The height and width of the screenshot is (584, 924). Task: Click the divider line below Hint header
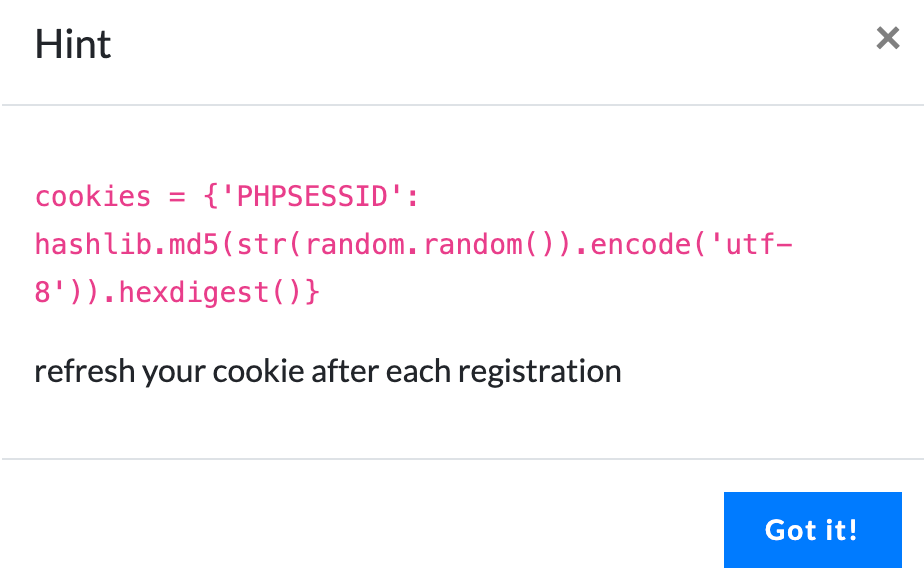tap(462, 105)
